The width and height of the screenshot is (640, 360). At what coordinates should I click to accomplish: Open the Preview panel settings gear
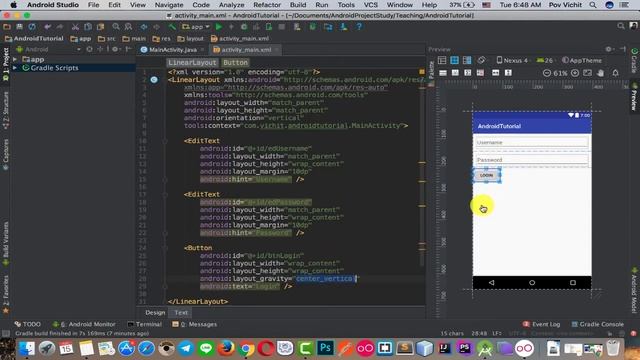pyautogui.click(x=609, y=49)
